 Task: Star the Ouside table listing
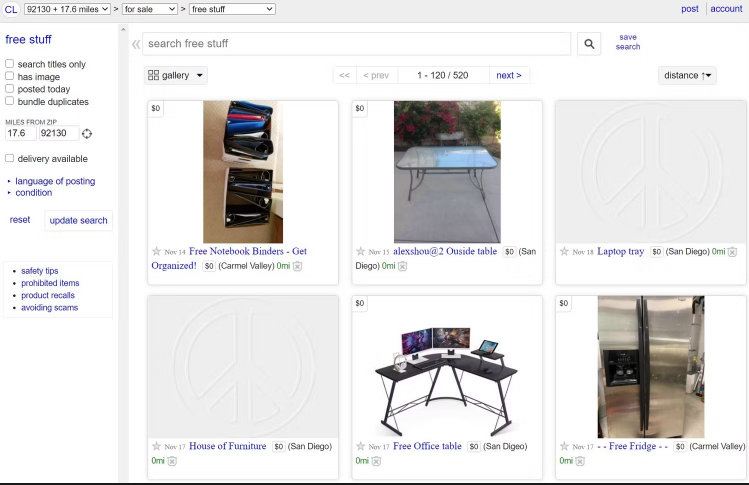click(360, 251)
